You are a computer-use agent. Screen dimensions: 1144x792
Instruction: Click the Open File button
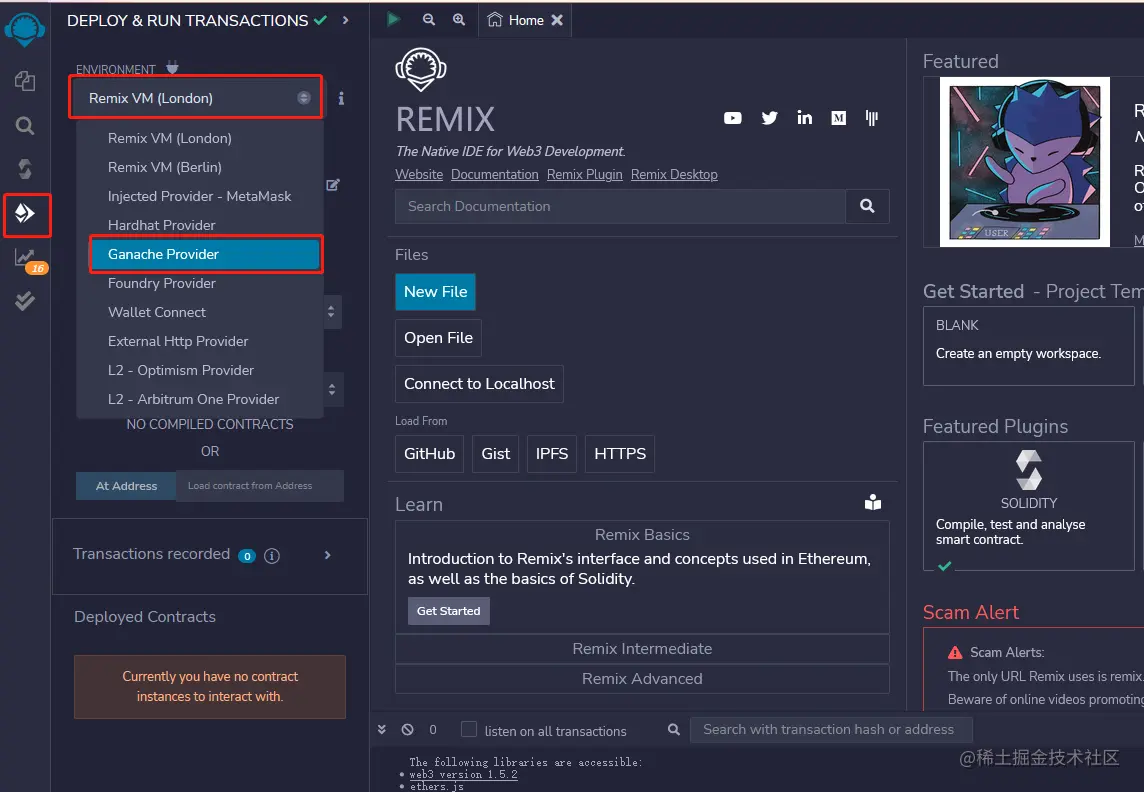(x=438, y=338)
